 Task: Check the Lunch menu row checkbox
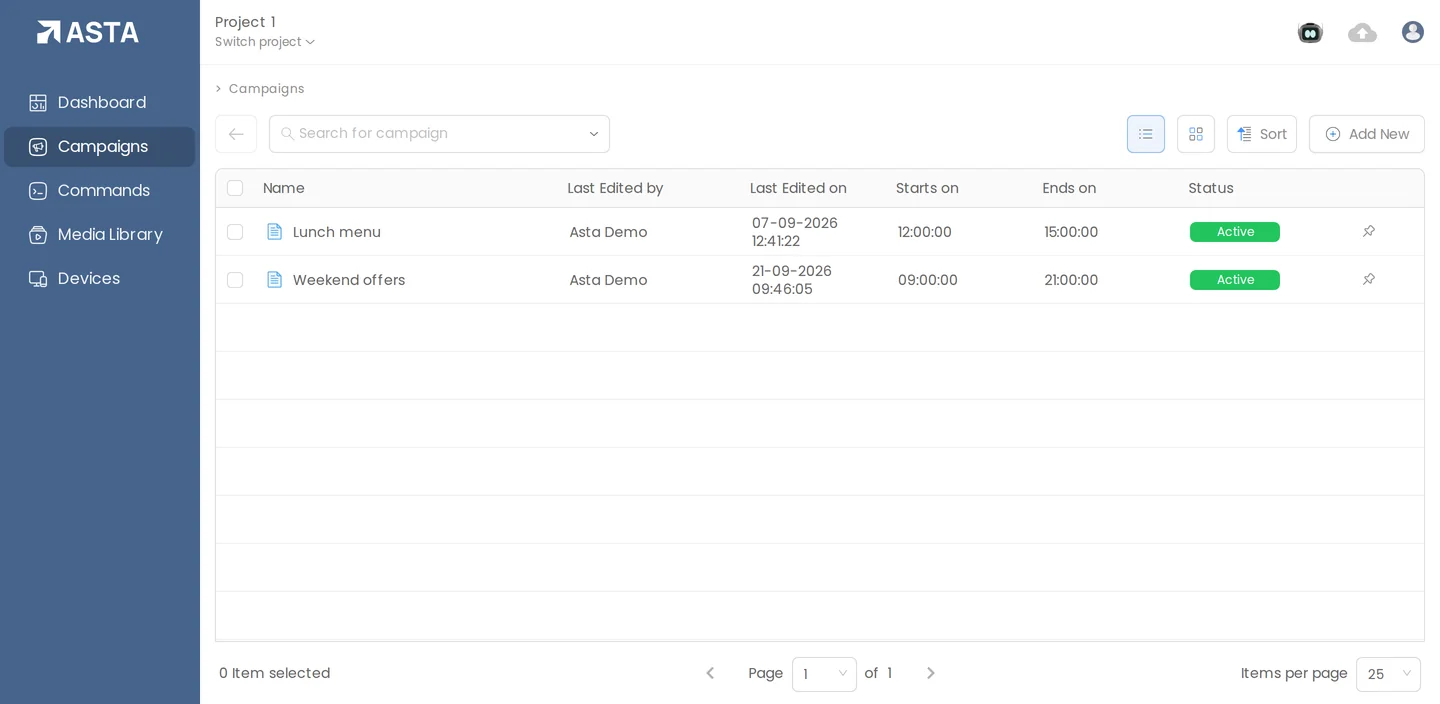point(235,232)
